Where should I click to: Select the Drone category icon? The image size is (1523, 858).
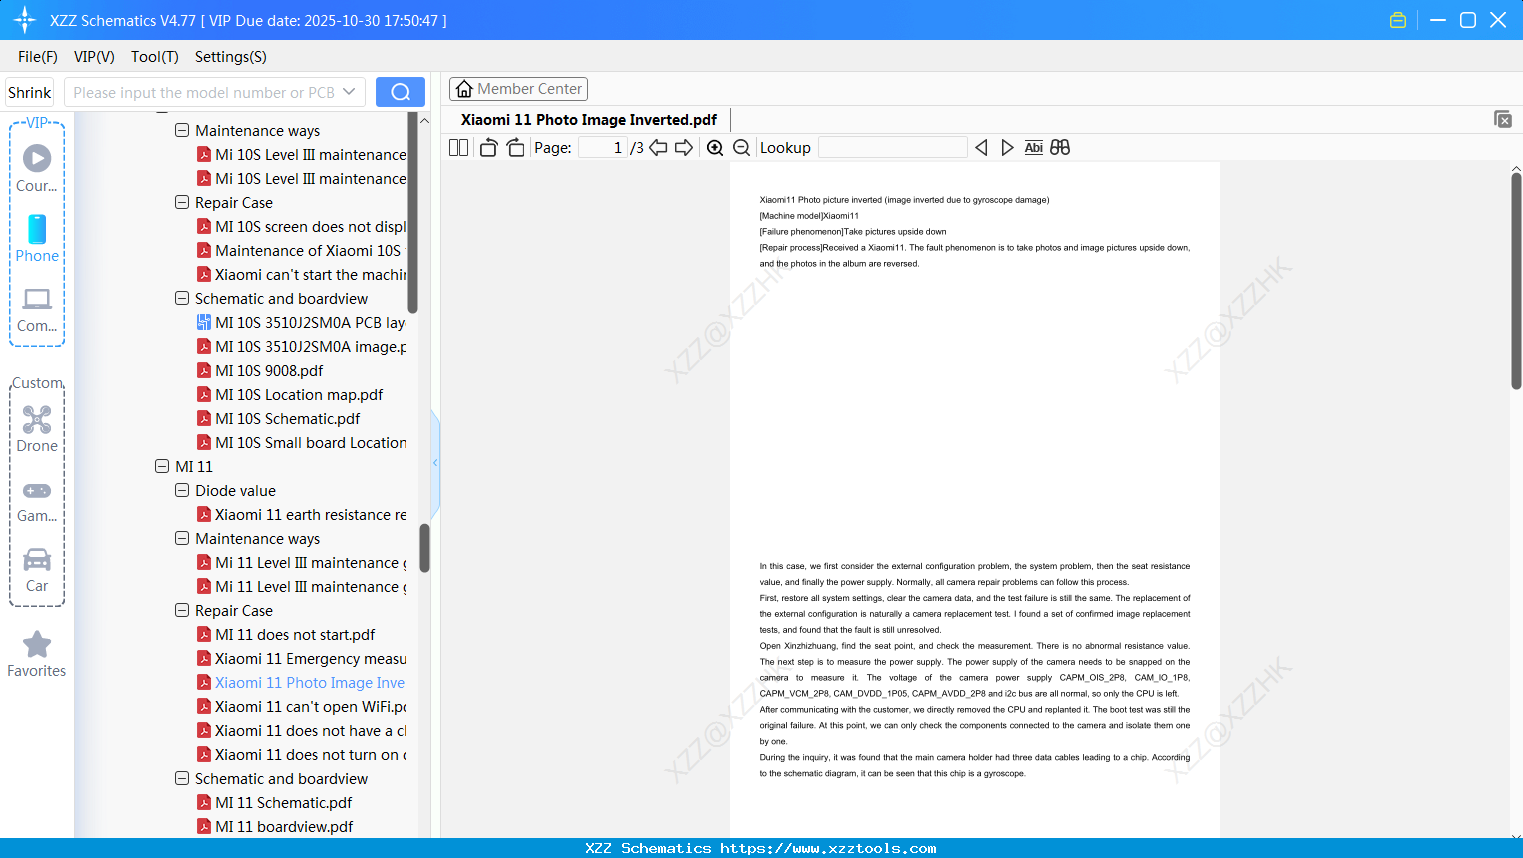(37, 419)
